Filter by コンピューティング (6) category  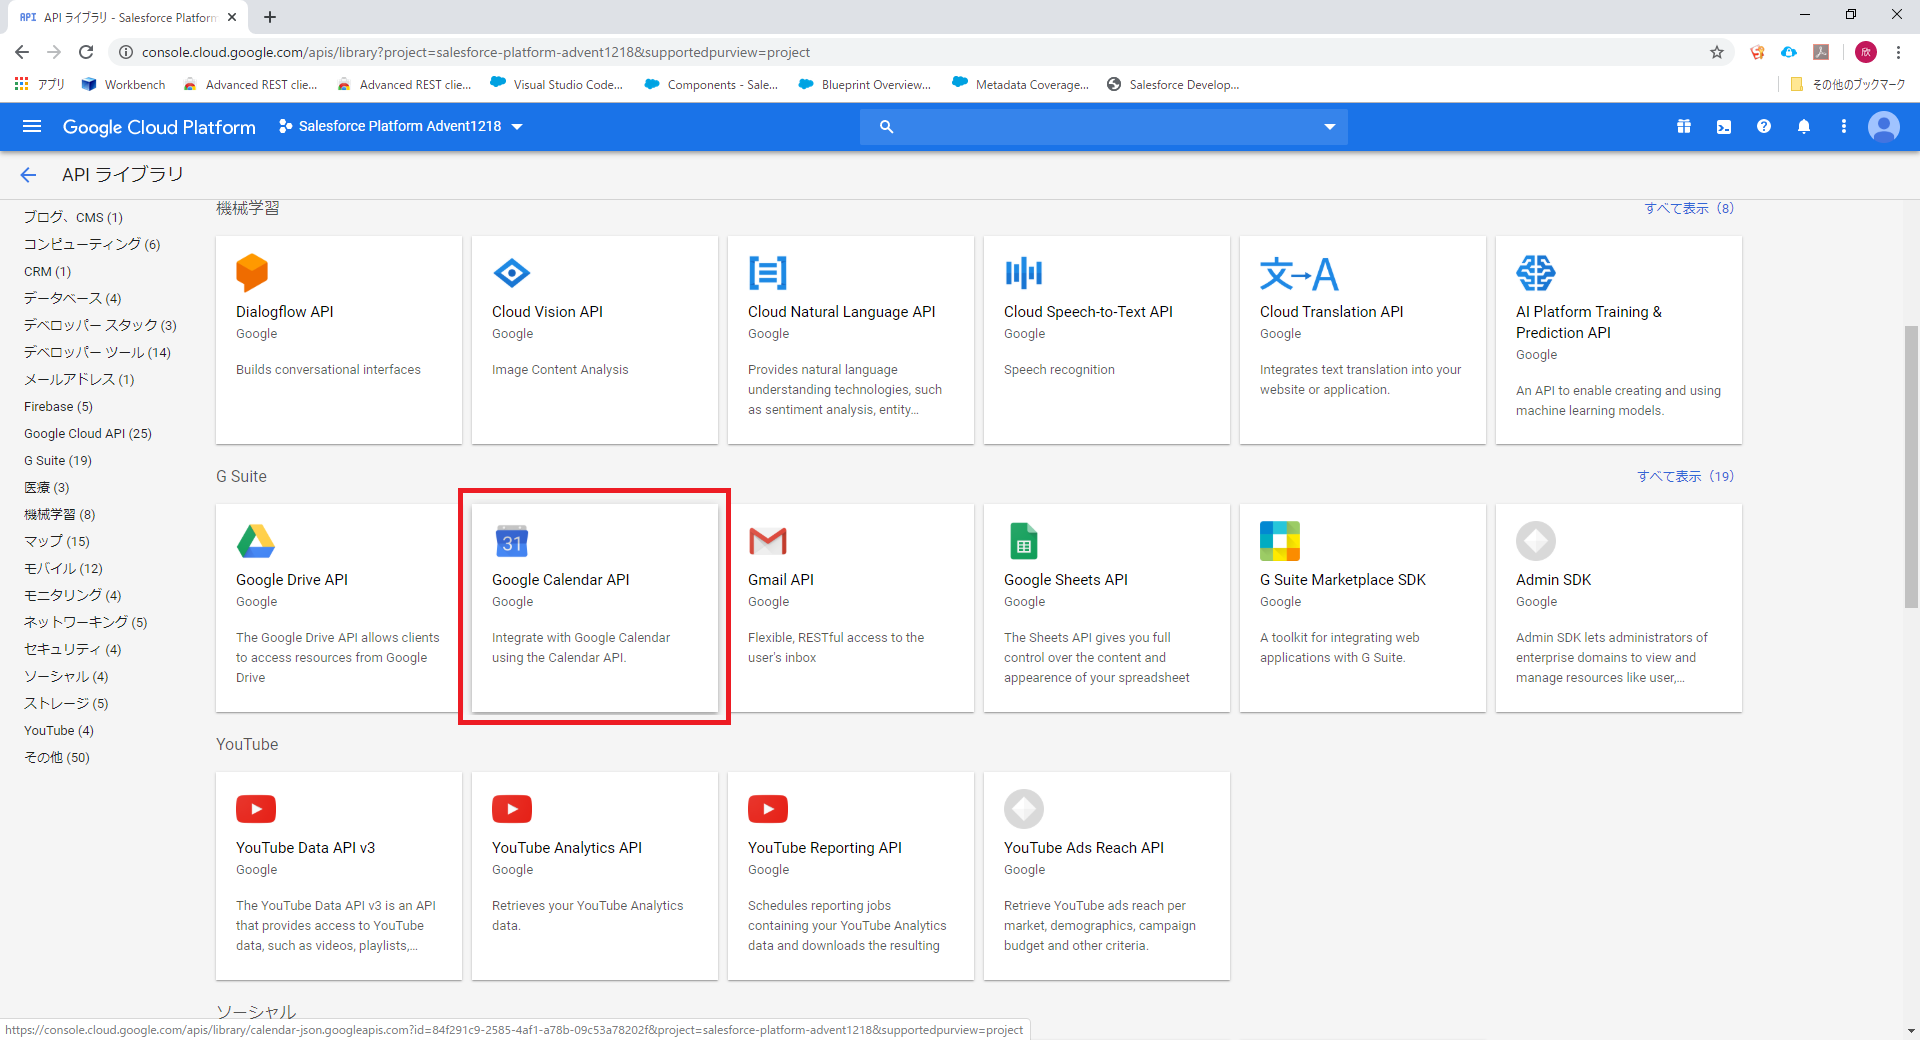[92, 245]
